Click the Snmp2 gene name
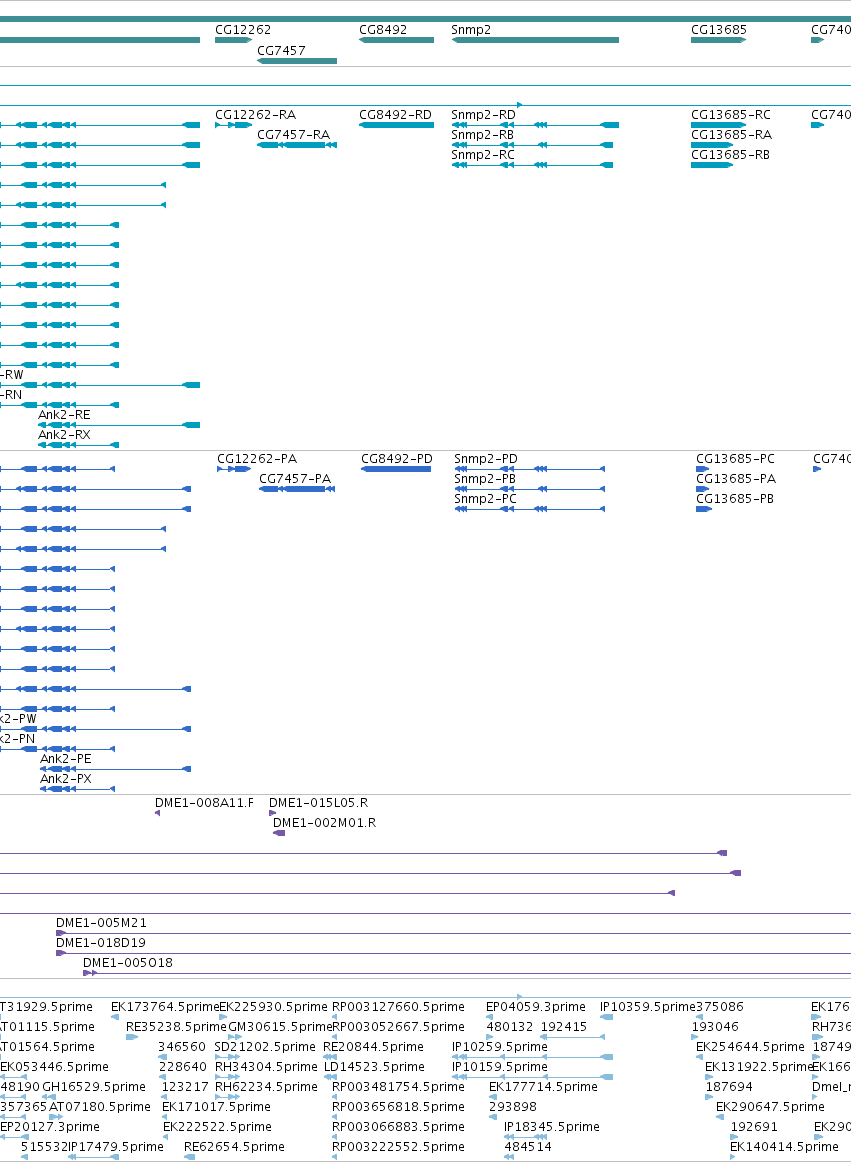This screenshot has width=851, height=1162. pyautogui.click(x=471, y=30)
